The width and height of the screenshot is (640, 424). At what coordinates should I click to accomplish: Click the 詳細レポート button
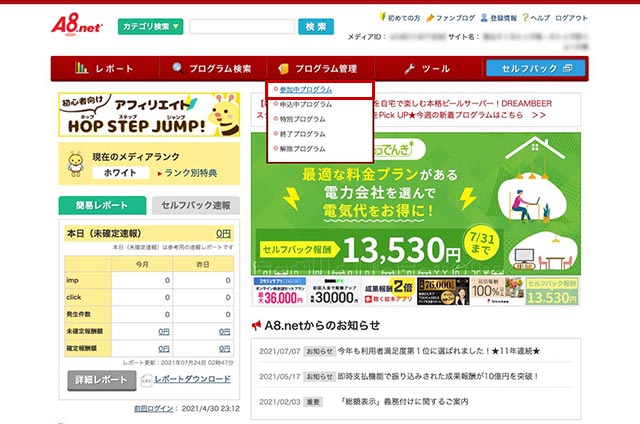tap(102, 380)
